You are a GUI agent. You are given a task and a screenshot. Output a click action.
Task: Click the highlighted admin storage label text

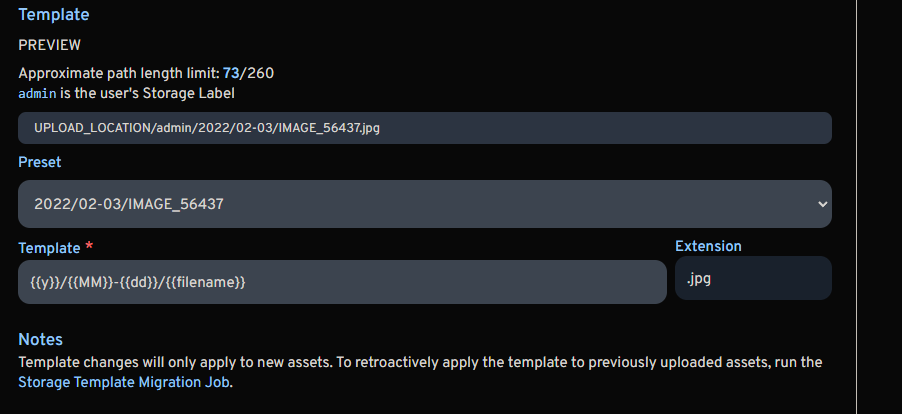(37, 93)
